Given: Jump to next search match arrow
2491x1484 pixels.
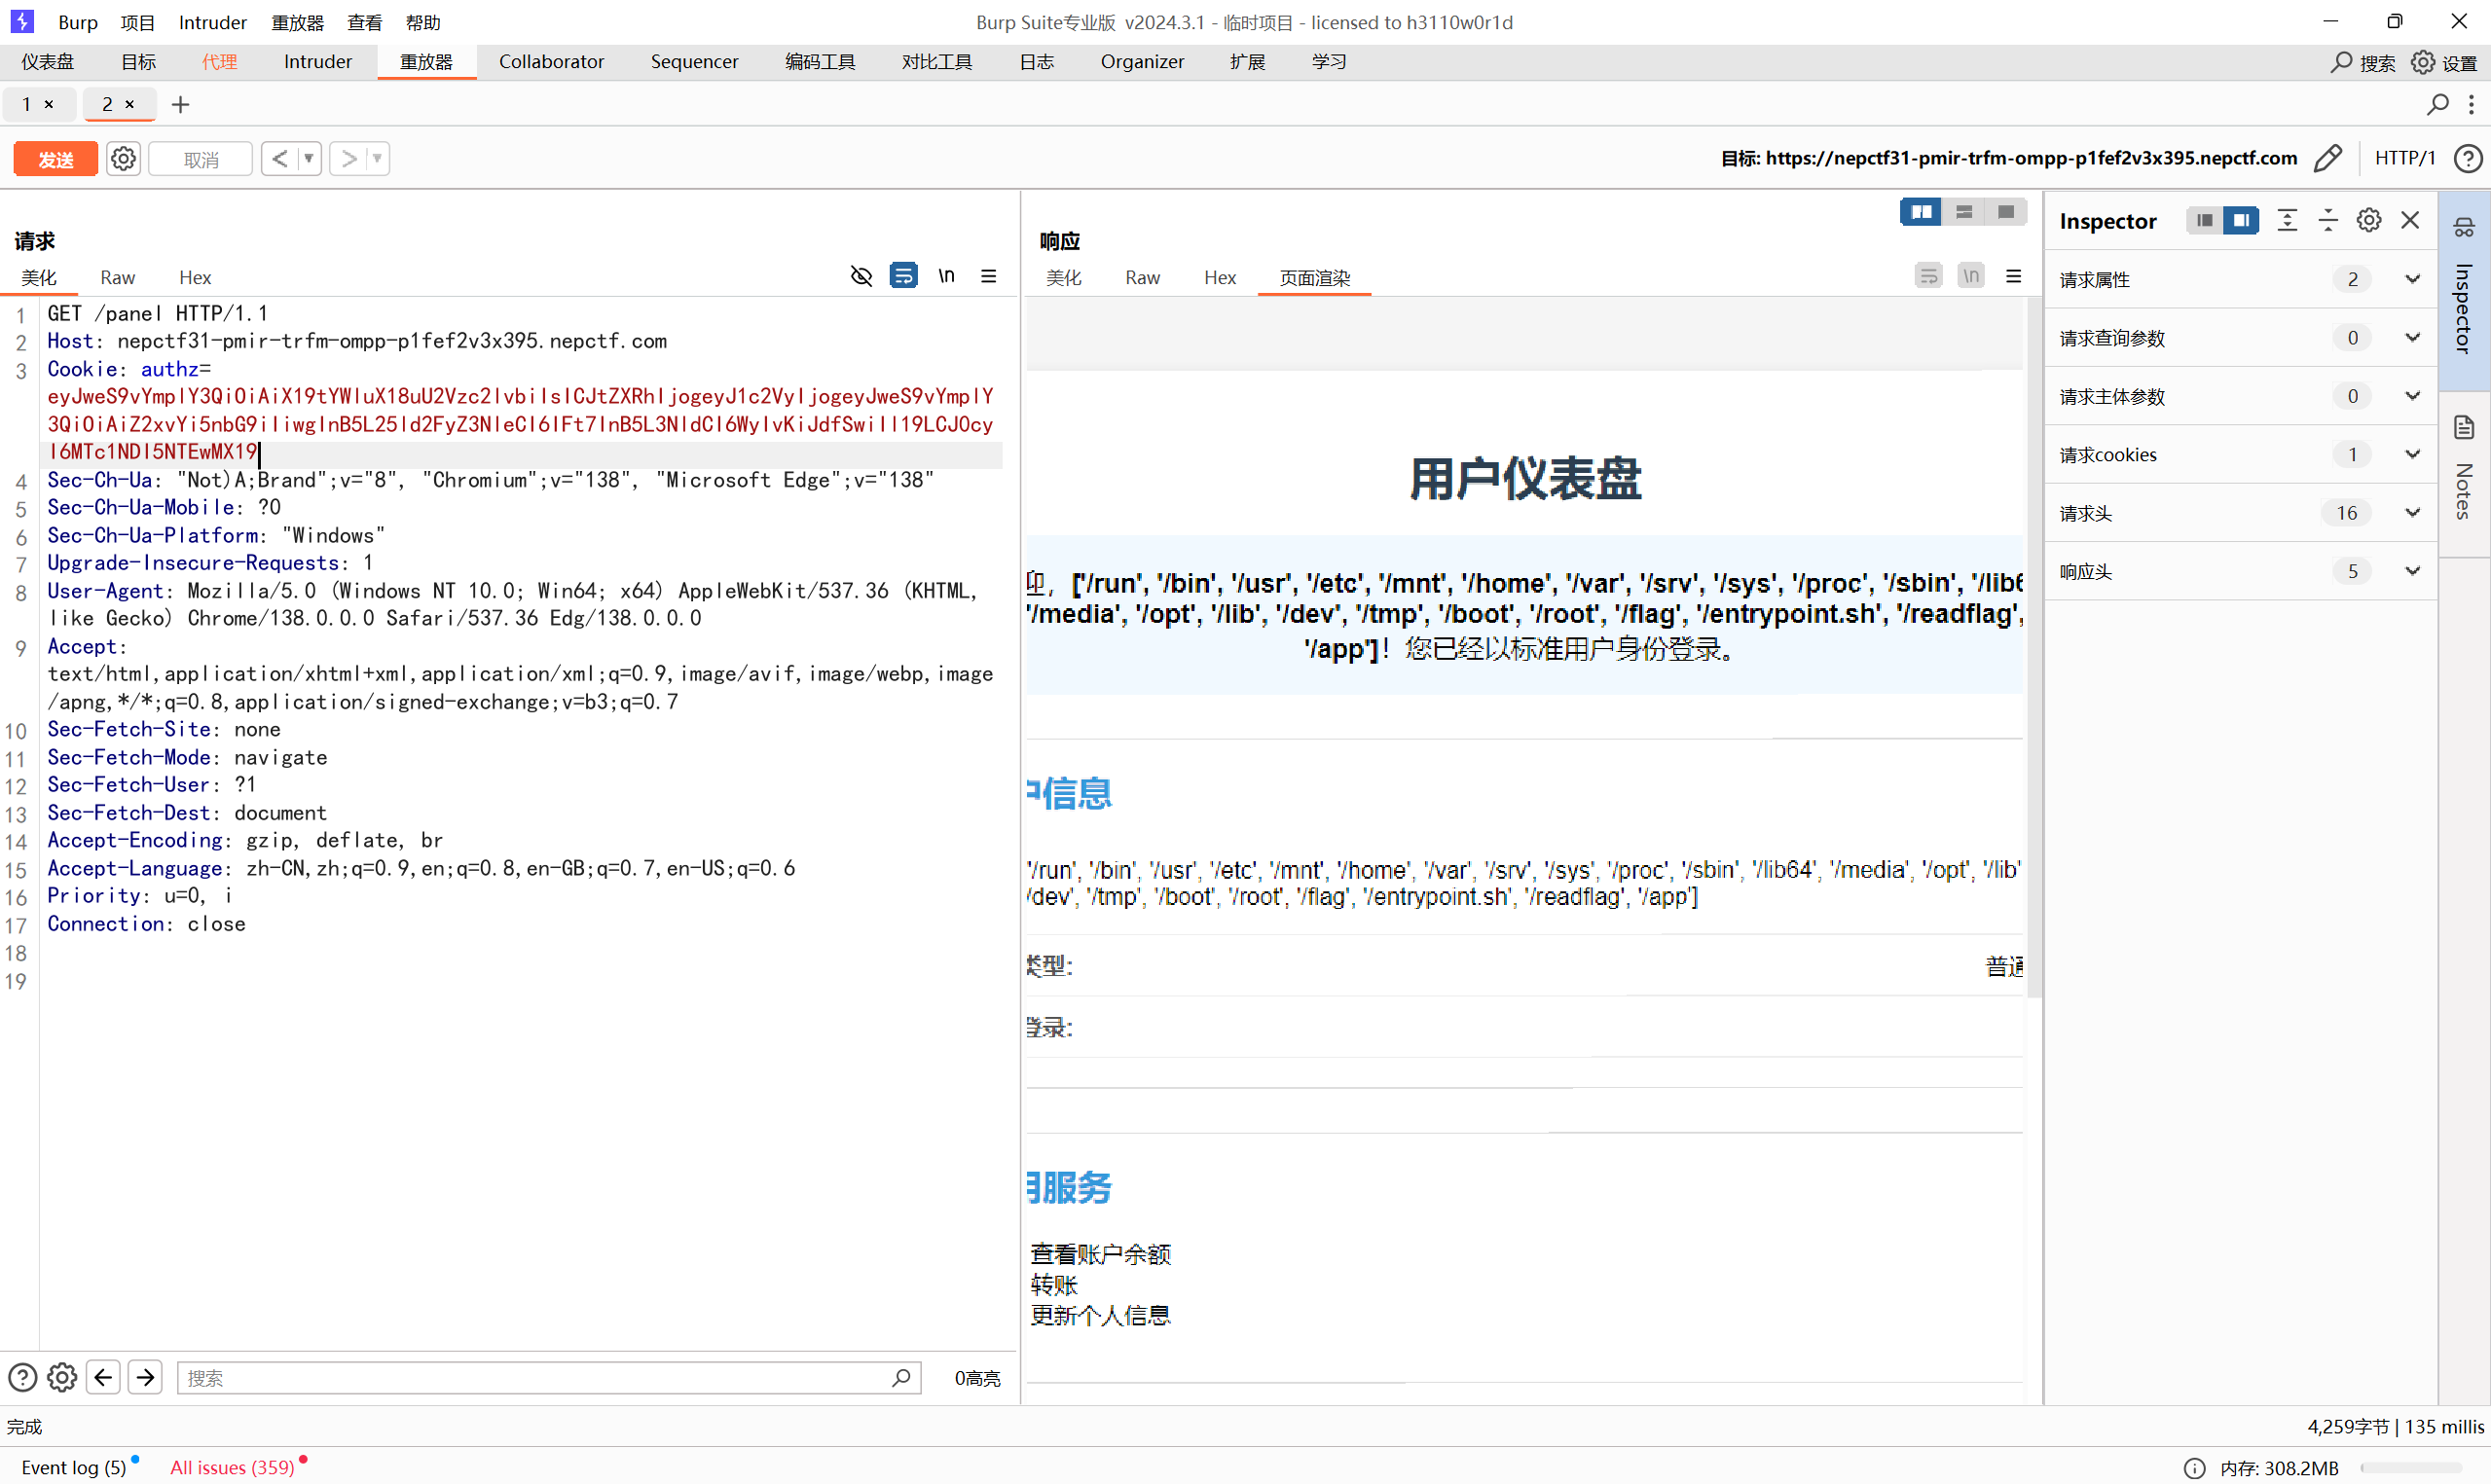Looking at the screenshot, I should (145, 1377).
